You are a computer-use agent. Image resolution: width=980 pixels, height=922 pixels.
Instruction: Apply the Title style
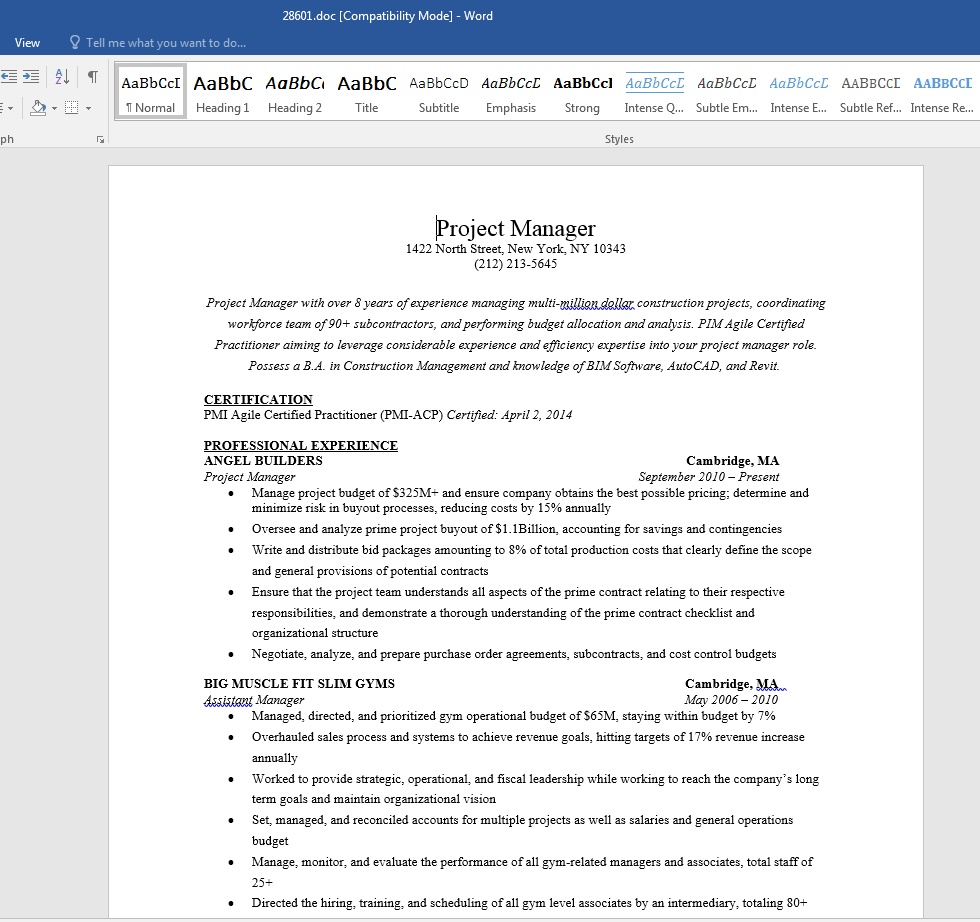pyautogui.click(x=366, y=92)
